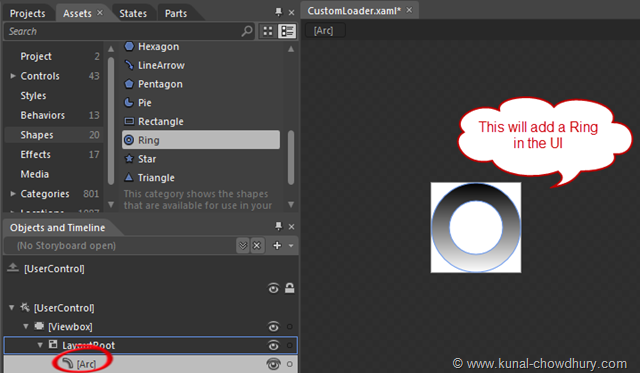This screenshot has height=373, width=640.
Task: Select the Media category
Action: point(54,174)
